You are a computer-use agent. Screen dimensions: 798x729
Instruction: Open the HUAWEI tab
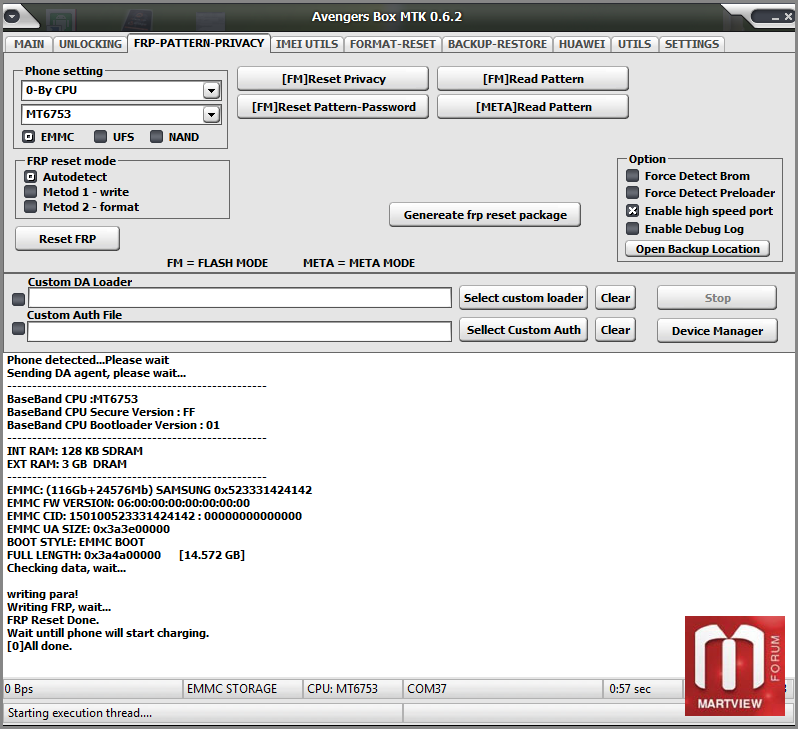tap(582, 44)
